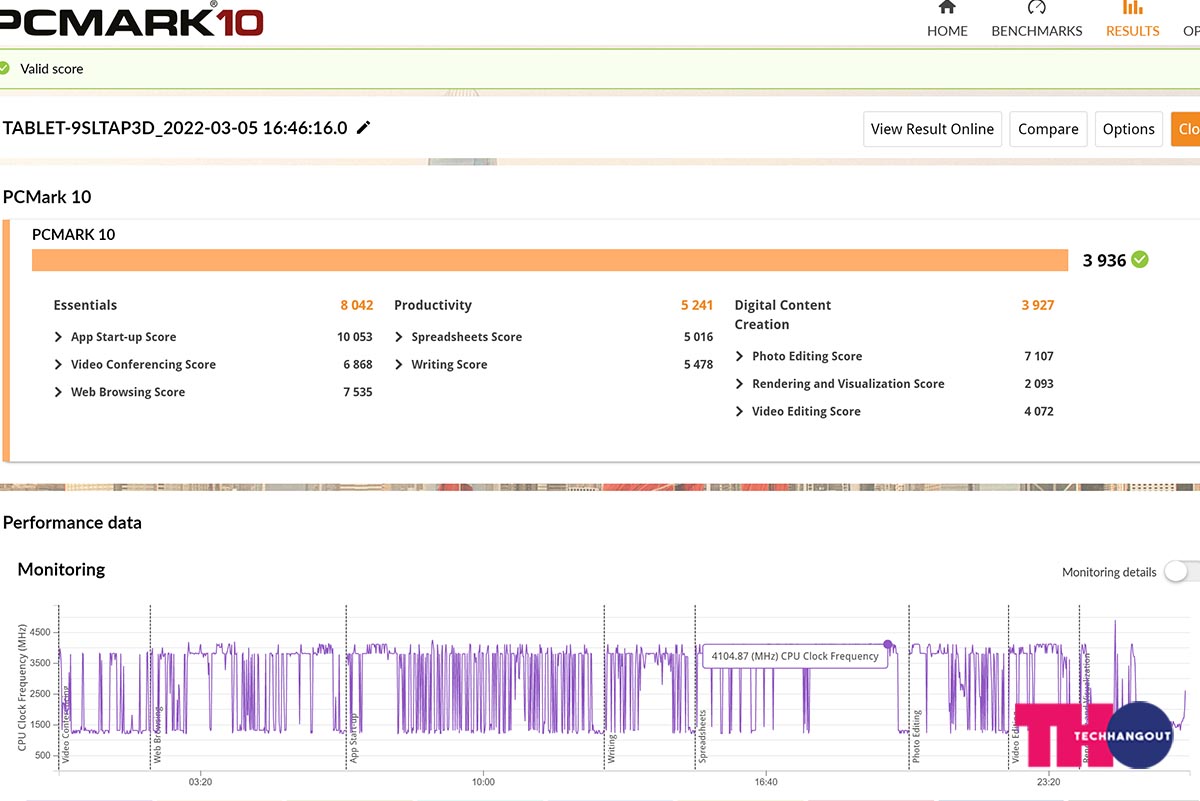The height and width of the screenshot is (801, 1200).
Task: Click the Writing marker in chart
Action: [612, 750]
